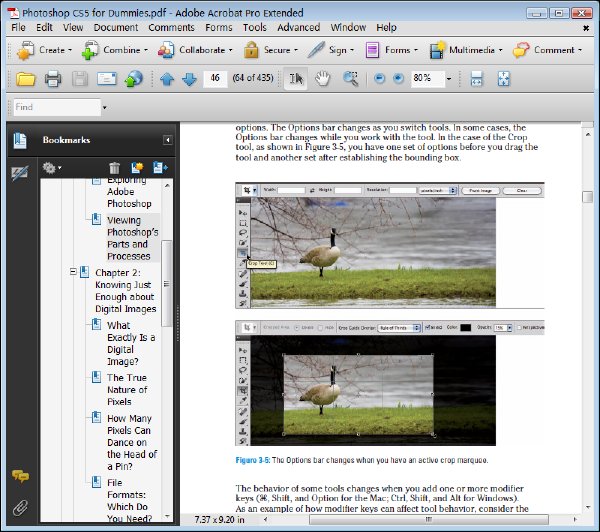Close the document with the small X
This screenshot has height=532, width=600.
[x=586, y=28]
